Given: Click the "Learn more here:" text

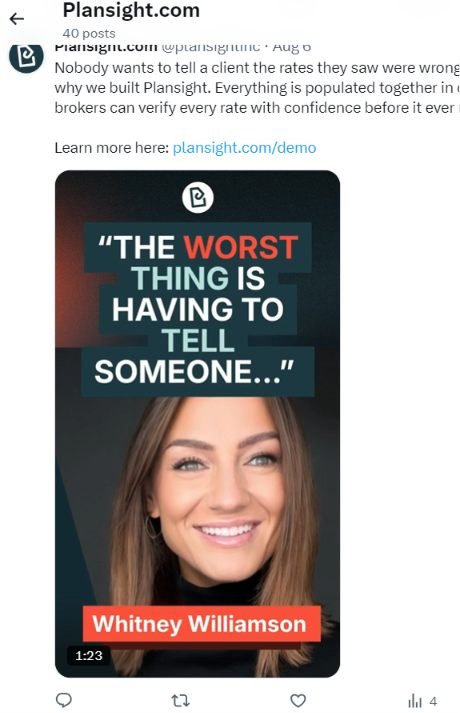Looking at the screenshot, I should click(x=112, y=148).
